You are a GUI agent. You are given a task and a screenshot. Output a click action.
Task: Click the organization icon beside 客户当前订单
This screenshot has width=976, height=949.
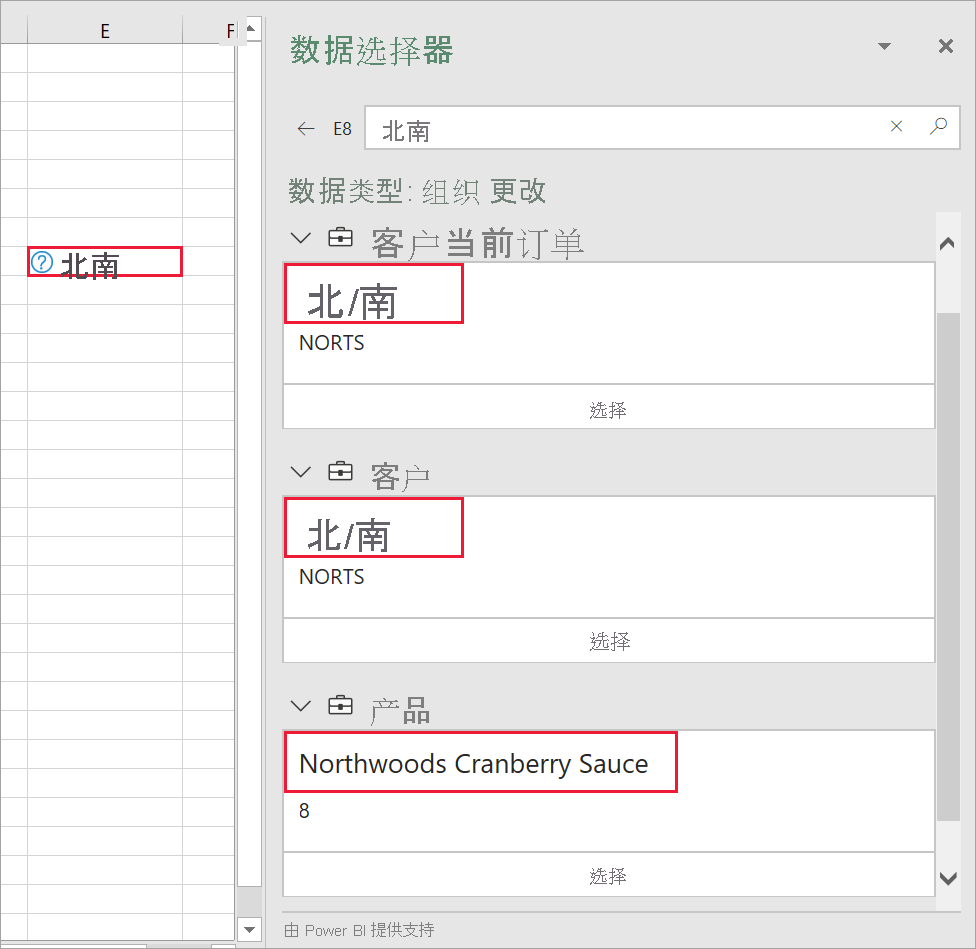coord(341,238)
